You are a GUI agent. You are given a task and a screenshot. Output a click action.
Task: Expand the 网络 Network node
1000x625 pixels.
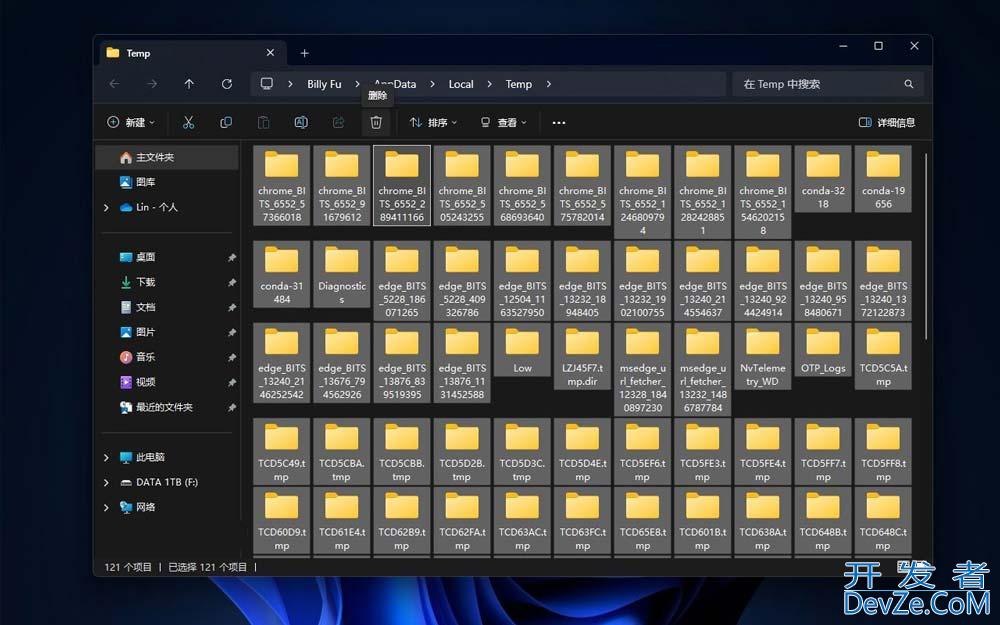pyautogui.click(x=106, y=508)
